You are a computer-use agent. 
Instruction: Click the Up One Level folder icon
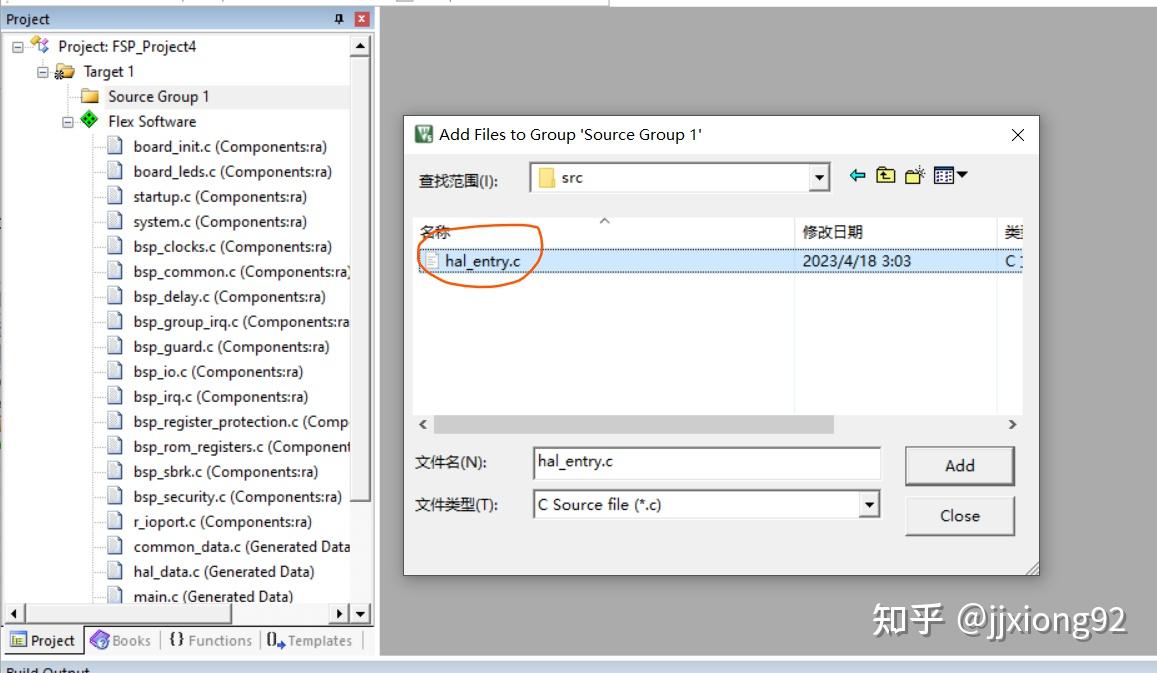[x=883, y=175]
